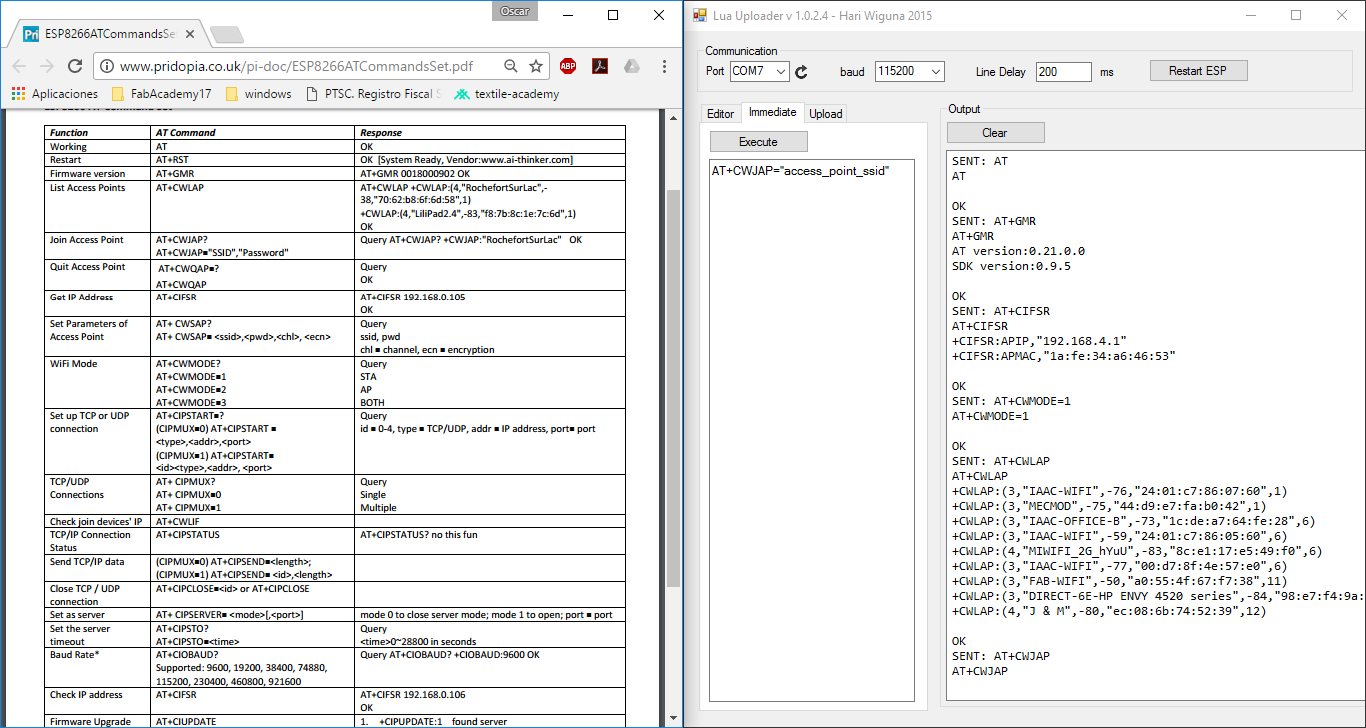Clear the Output log
Screen dimensions: 1366x728
pos(995,133)
